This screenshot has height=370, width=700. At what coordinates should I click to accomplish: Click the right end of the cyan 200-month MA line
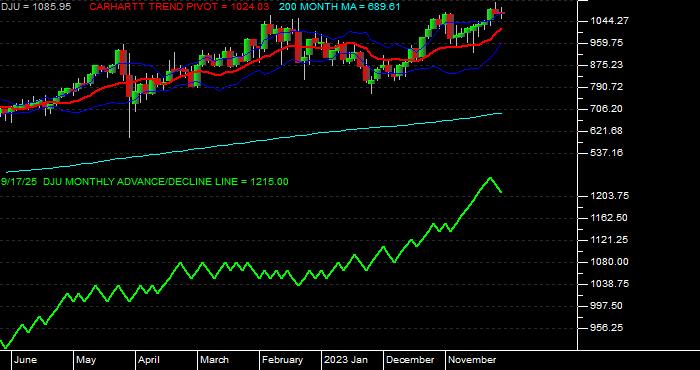(501, 113)
